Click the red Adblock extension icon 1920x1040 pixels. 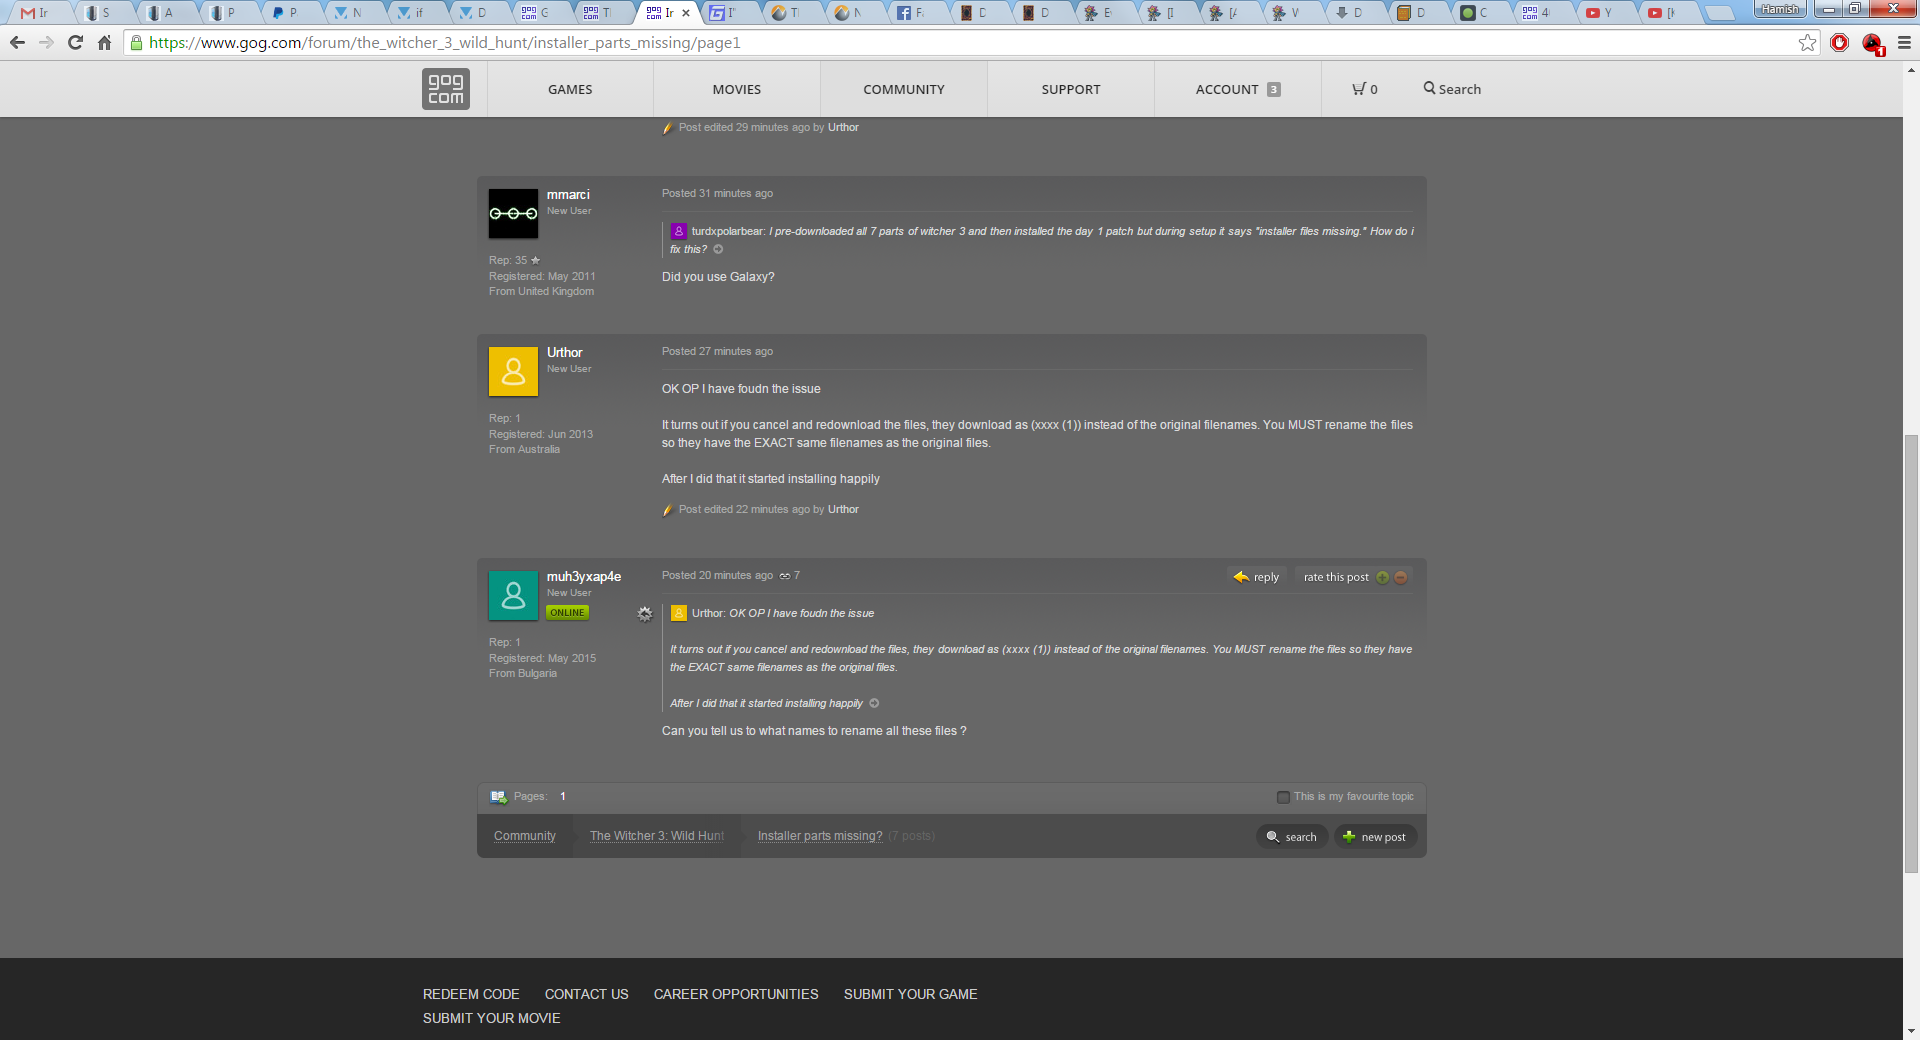[1839, 42]
